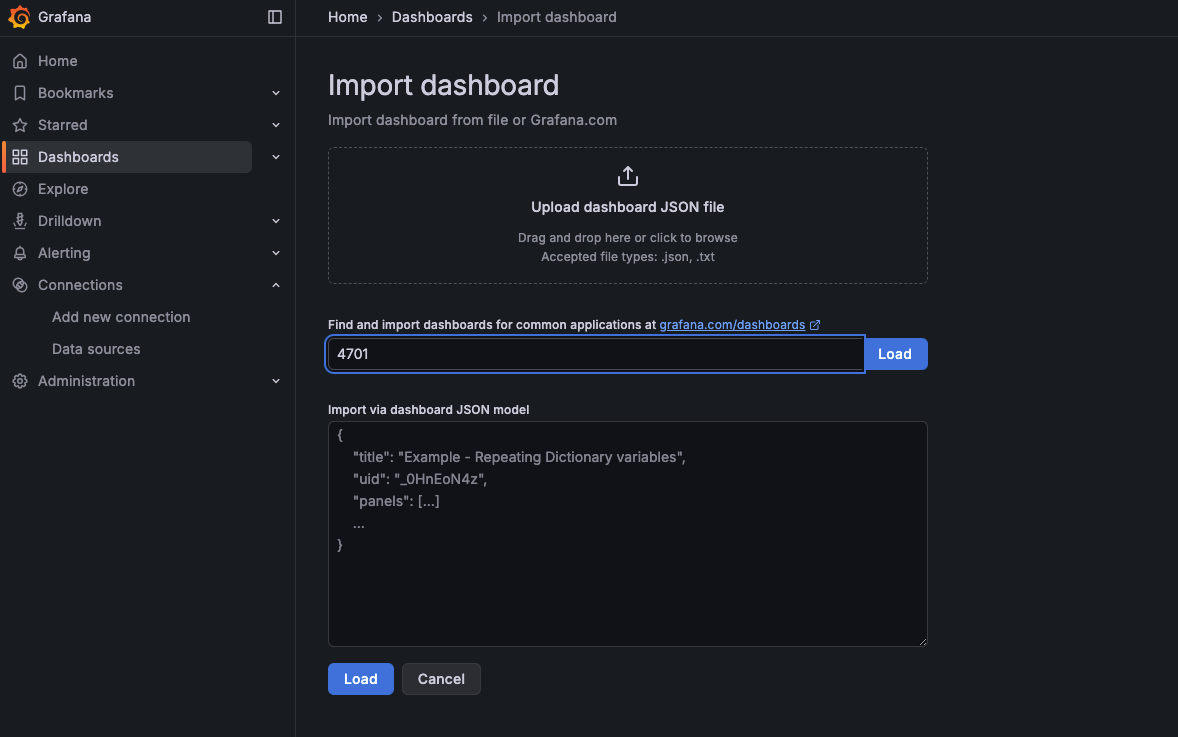Click the Administration gear icon

click(20, 381)
